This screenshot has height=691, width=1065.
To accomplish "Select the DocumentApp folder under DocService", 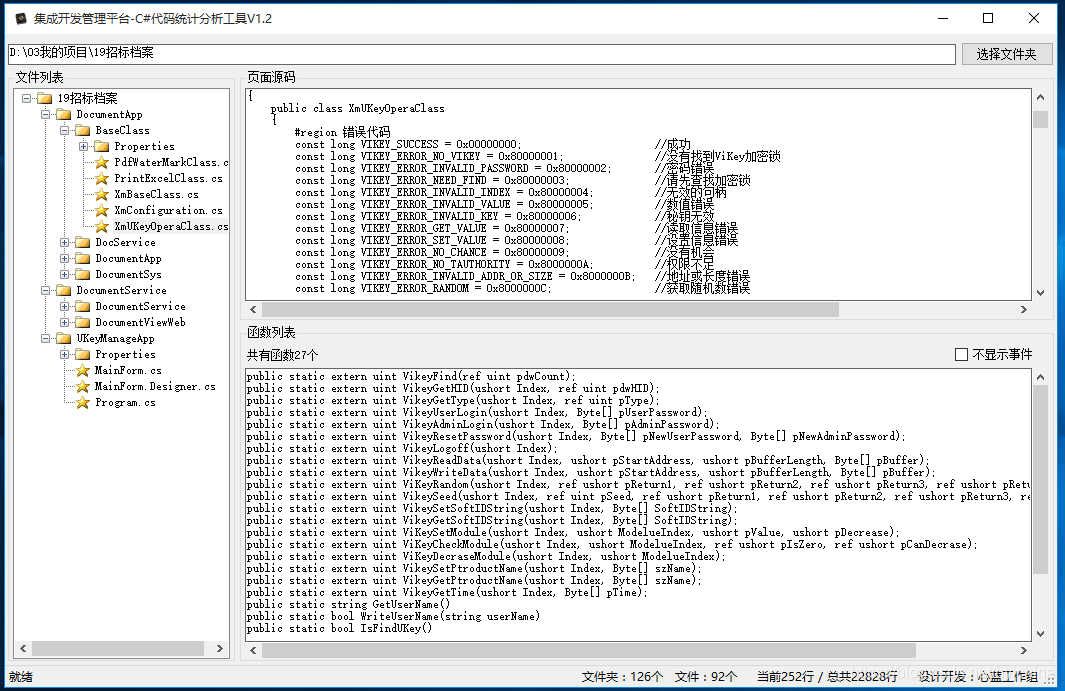I will [128, 258].
